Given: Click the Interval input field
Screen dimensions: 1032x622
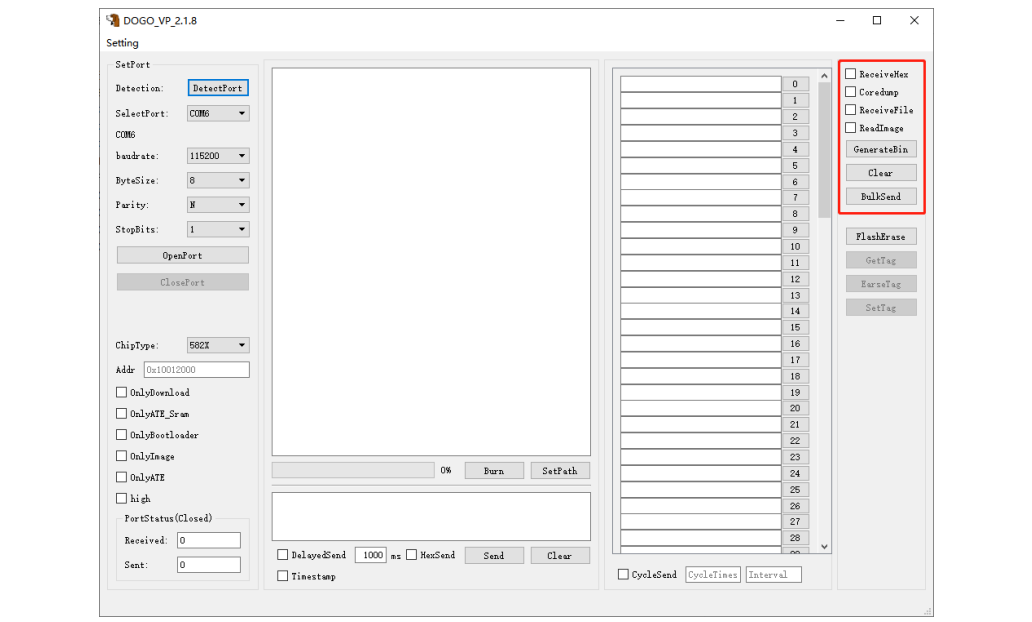Looking at the screenshot, I should point(773,575).
